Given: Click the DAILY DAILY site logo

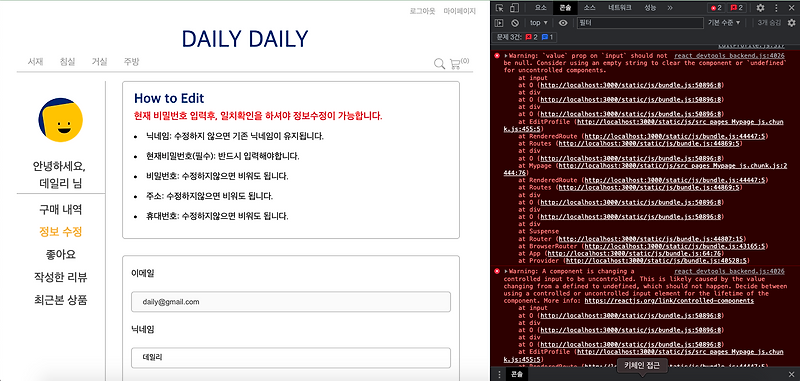Looking at the screenshot, I should 245,39.
